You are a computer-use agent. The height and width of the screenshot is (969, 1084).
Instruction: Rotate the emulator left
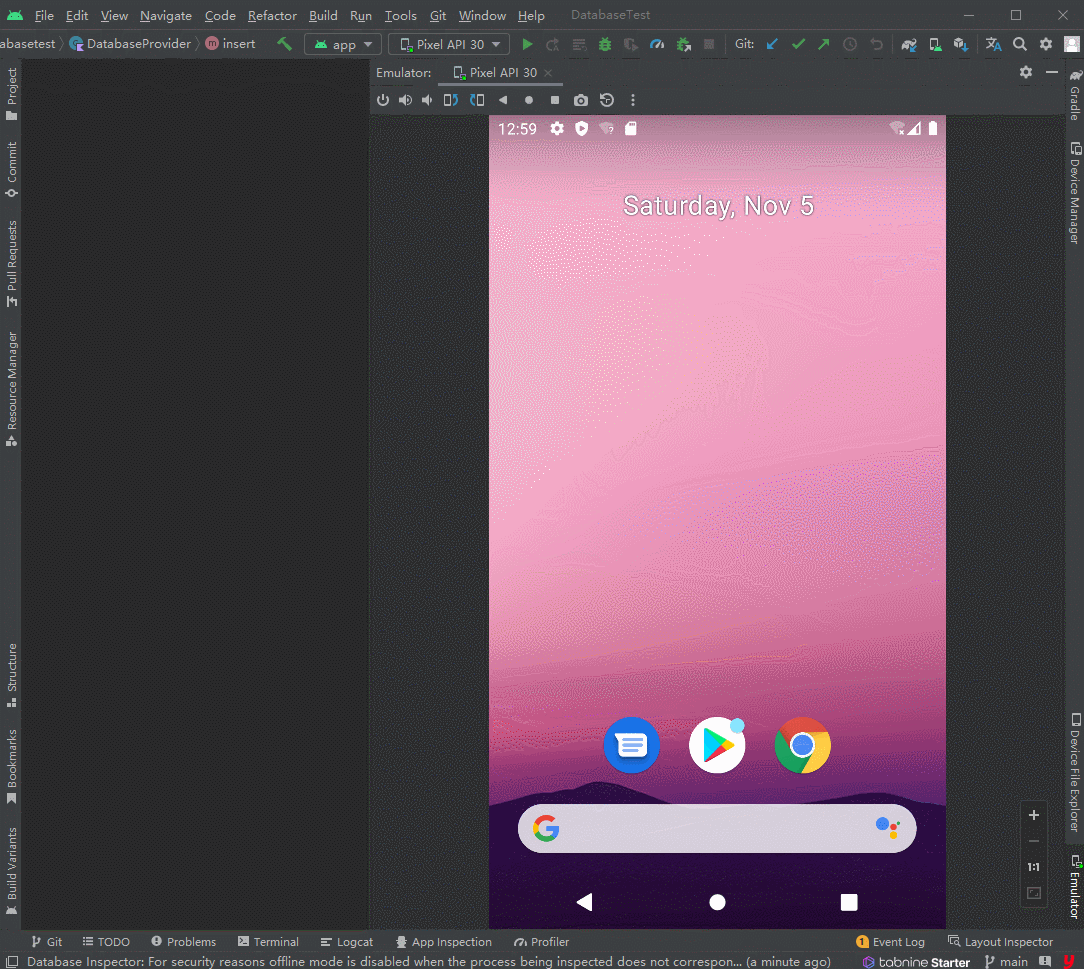click(451, 100)
